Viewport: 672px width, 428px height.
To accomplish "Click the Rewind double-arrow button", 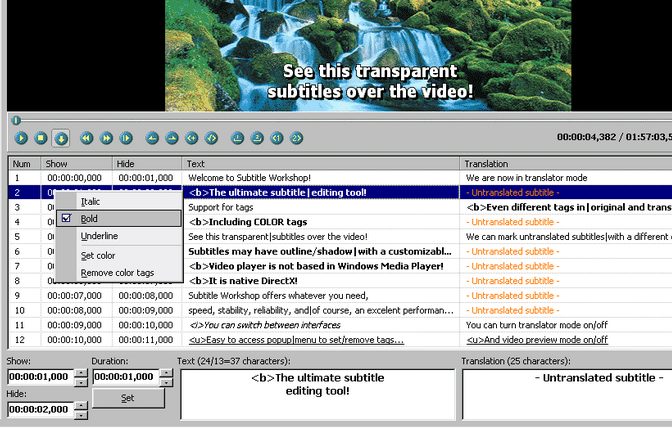I will (87, 138).
